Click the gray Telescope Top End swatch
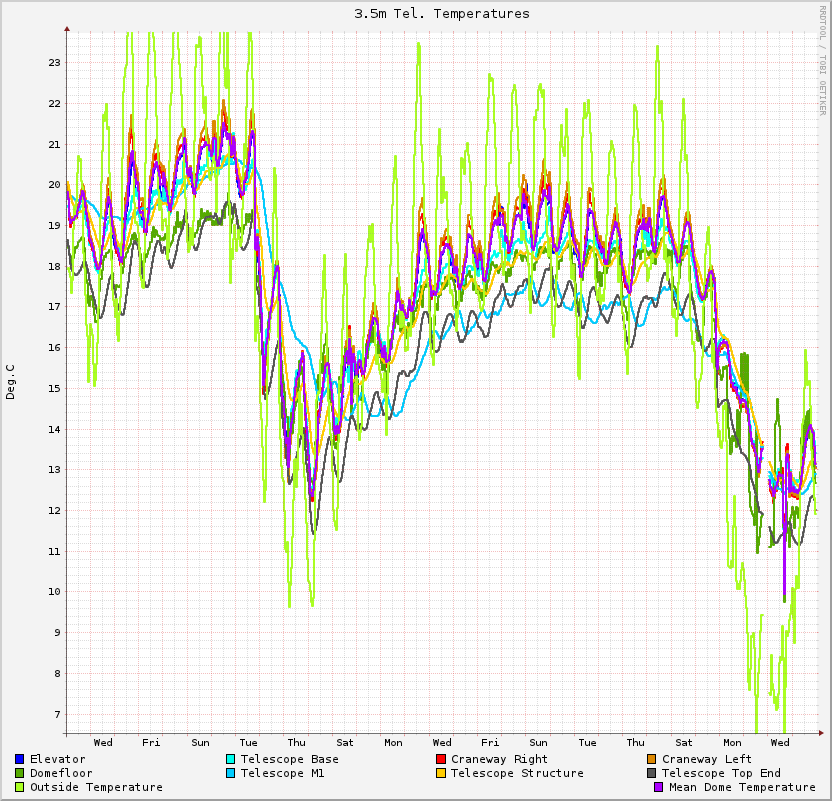This screenshot has height=801, width=832. point(652,773)
